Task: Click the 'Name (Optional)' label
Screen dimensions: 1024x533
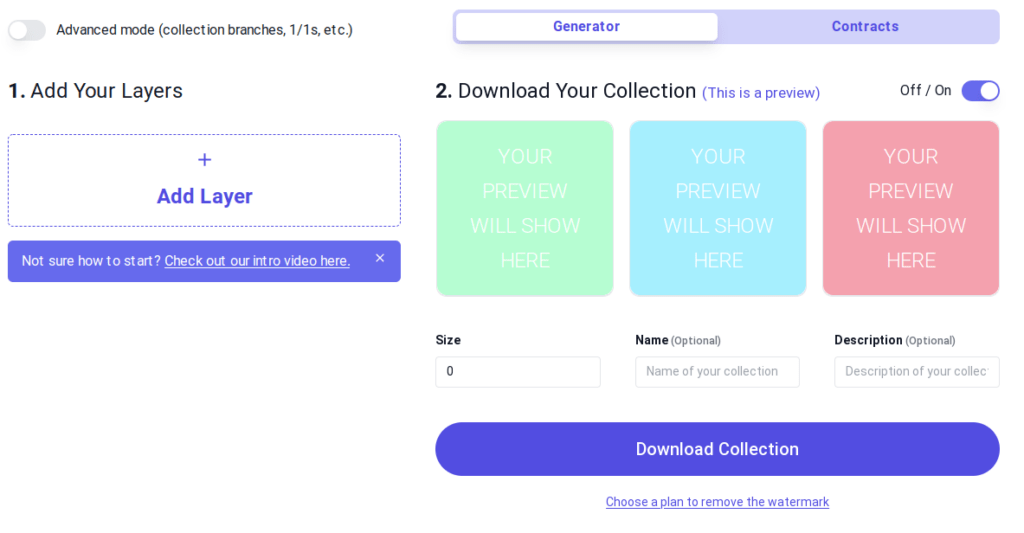Action: tap(678, 340)
